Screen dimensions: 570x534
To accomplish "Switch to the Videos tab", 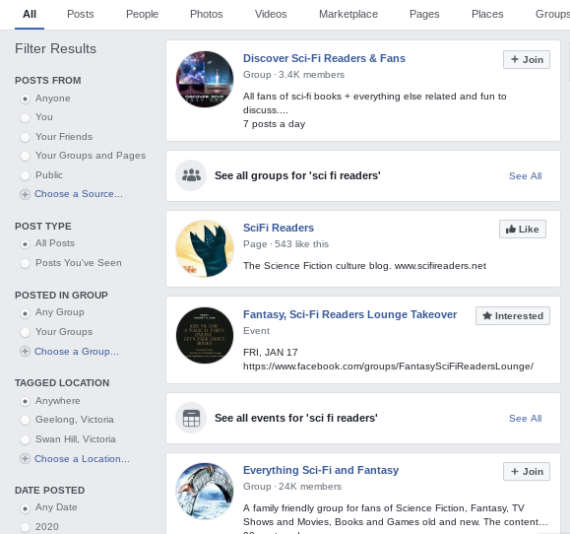I will click(x=271, y=14).
